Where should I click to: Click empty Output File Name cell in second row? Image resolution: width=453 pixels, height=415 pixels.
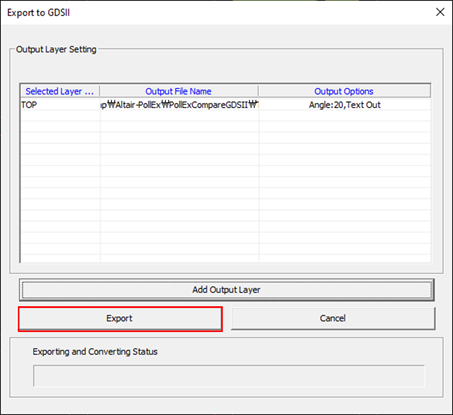point(179,116)
